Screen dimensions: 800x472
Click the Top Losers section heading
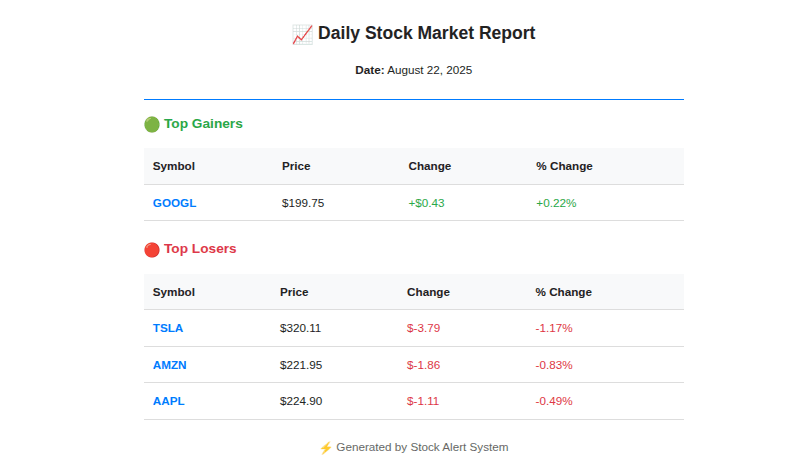pos(200,249)
